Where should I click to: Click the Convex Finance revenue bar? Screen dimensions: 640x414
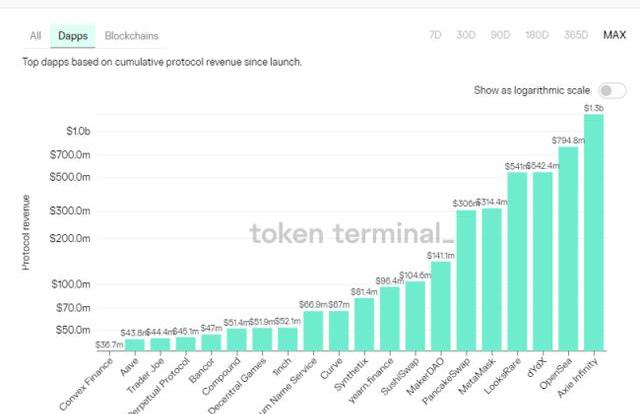point(109,349)
